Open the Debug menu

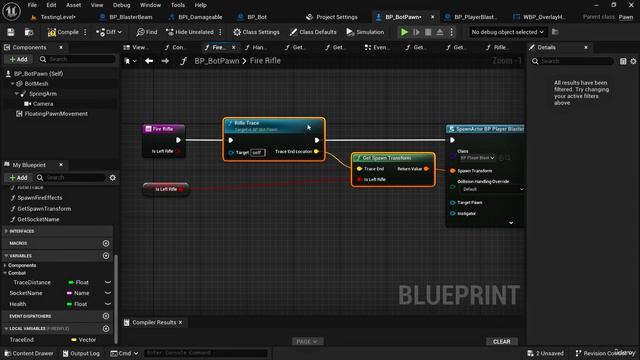pyautogui.click(x=121, y=5)
